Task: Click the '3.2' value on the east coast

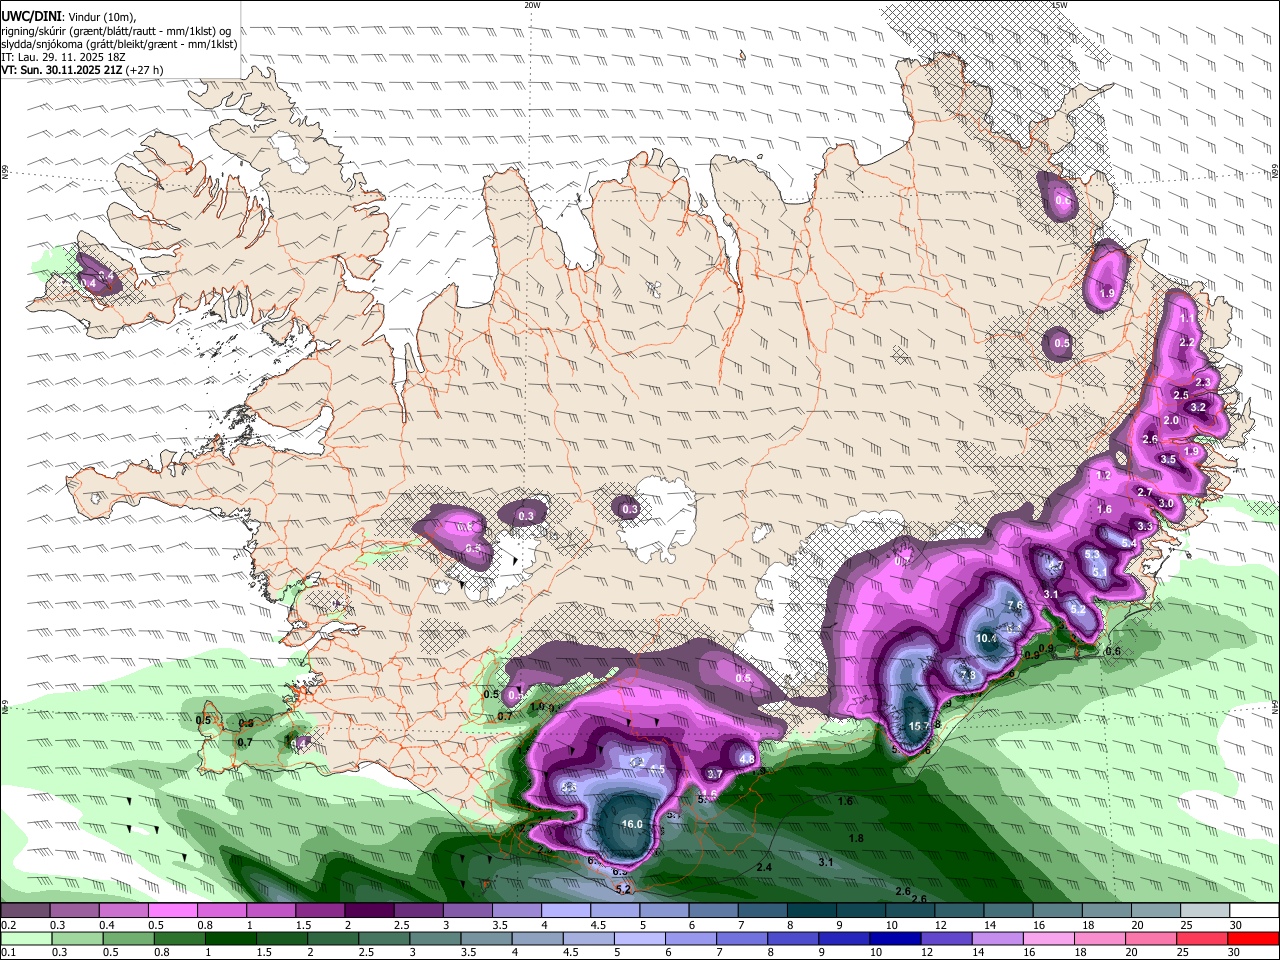Action: point(1198,408)
